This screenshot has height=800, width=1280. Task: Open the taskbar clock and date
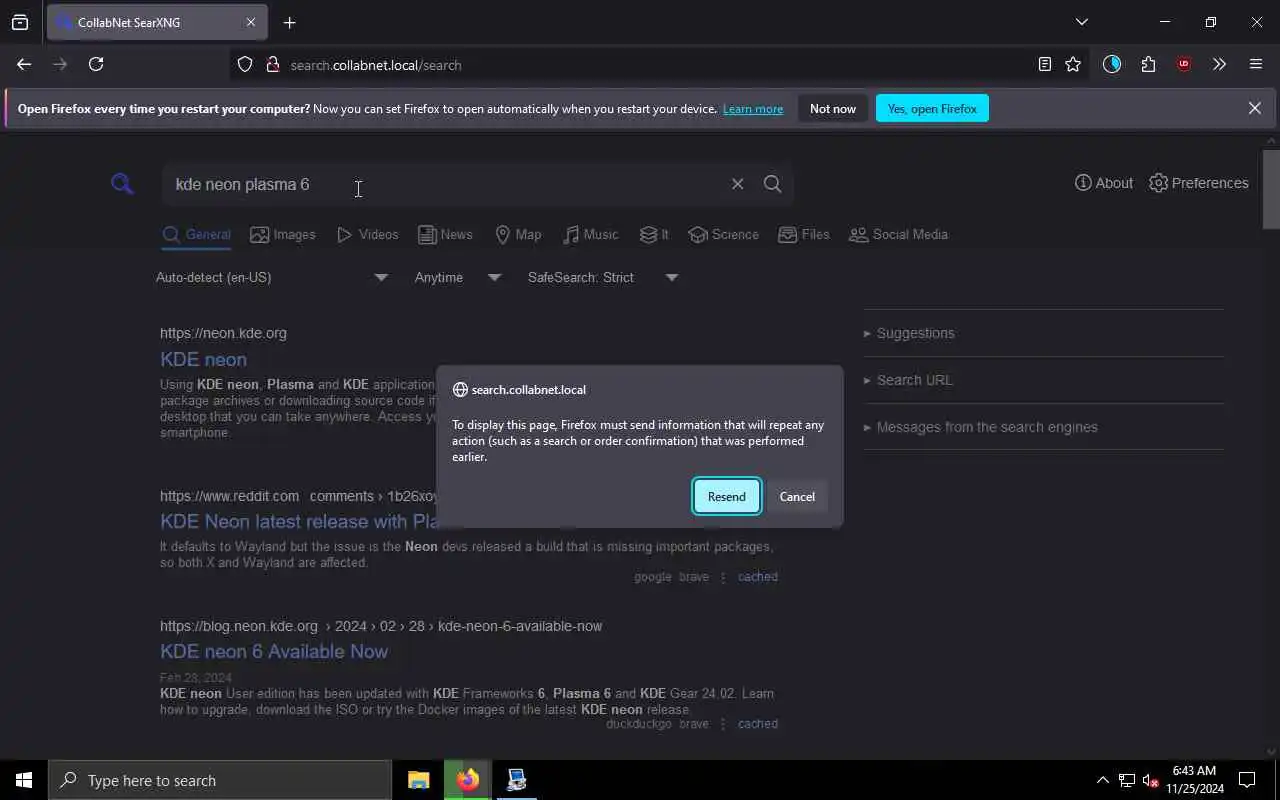pos(1194,780)
